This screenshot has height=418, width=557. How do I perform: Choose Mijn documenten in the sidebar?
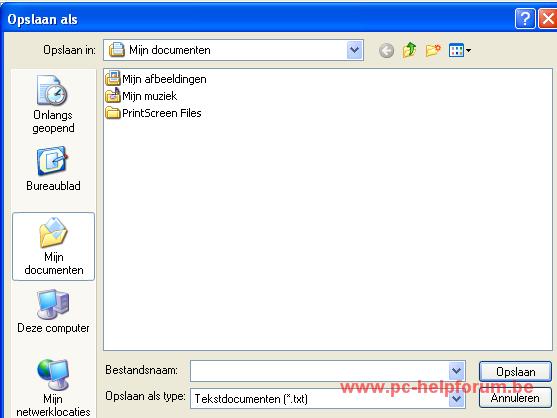click(x=53, y=246)
